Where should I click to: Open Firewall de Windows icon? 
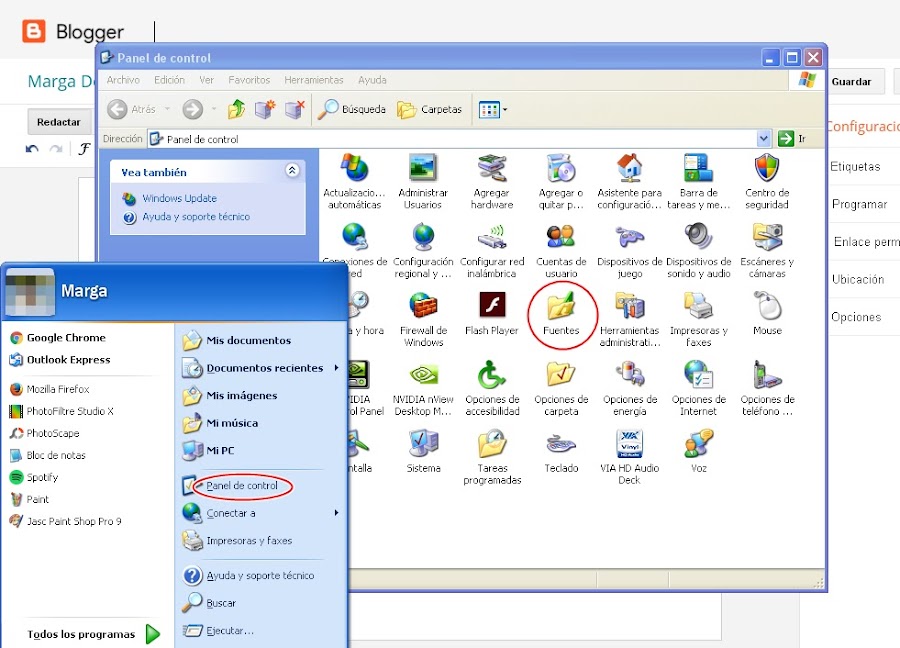pos(423,306)
